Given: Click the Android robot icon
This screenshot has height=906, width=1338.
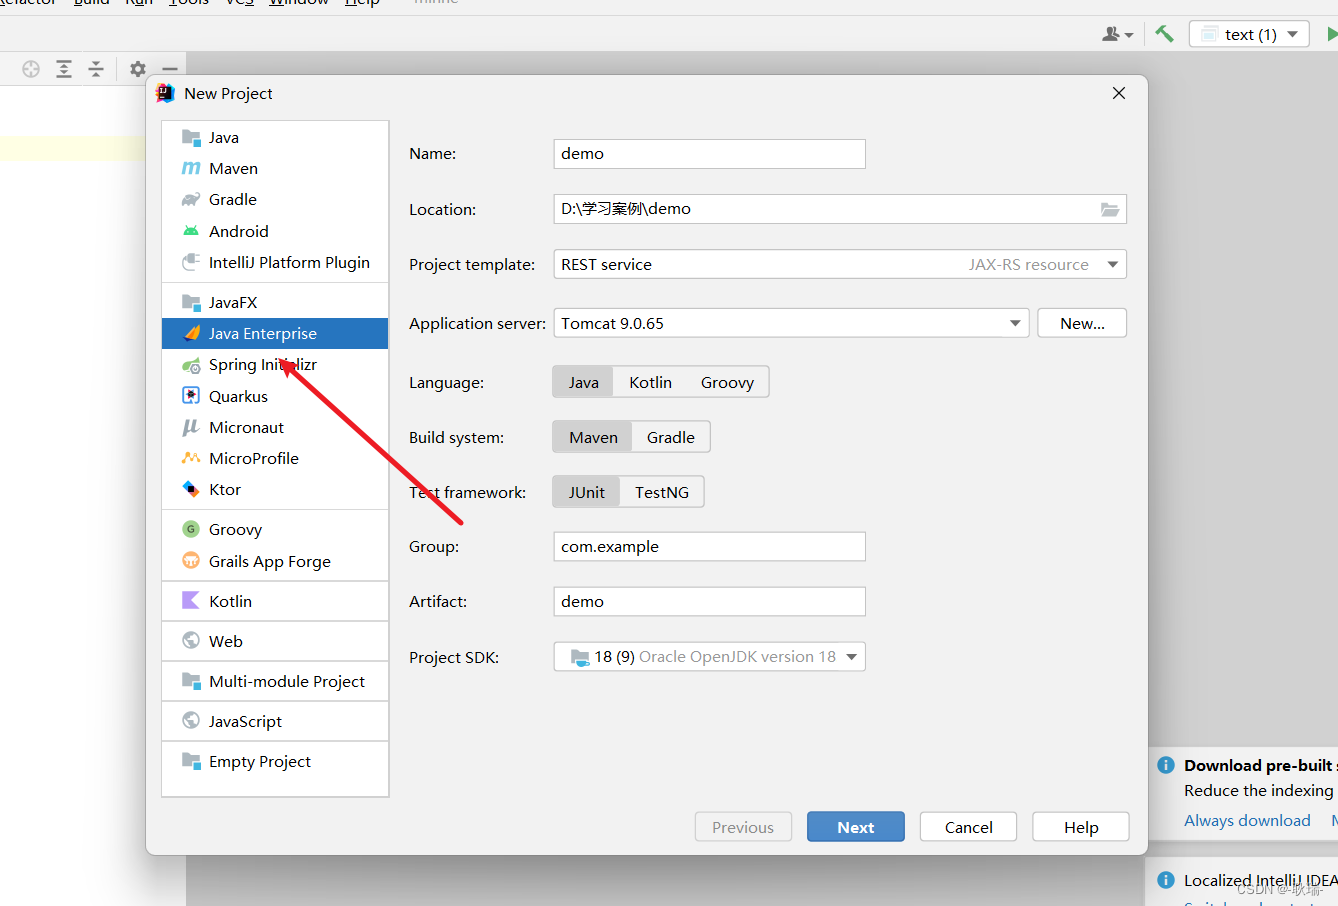Looking at the screenshot, I should click(191, 231).
